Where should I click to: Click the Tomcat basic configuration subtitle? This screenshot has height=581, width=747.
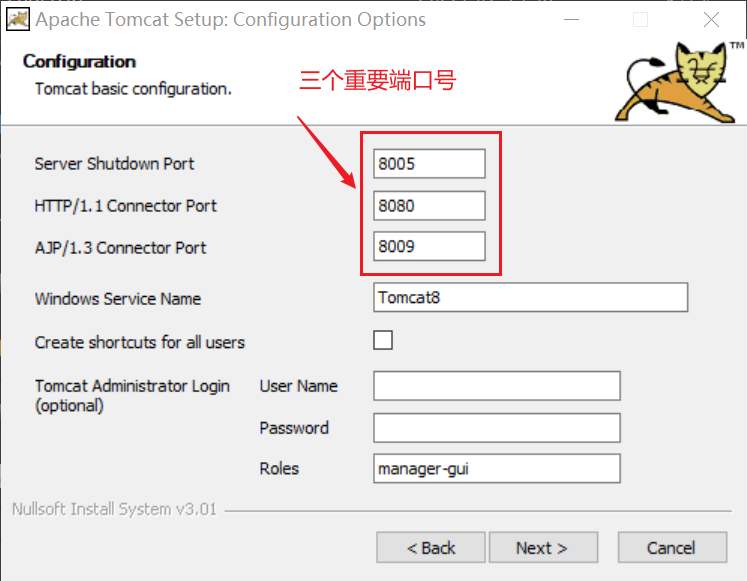pos(133,89)
